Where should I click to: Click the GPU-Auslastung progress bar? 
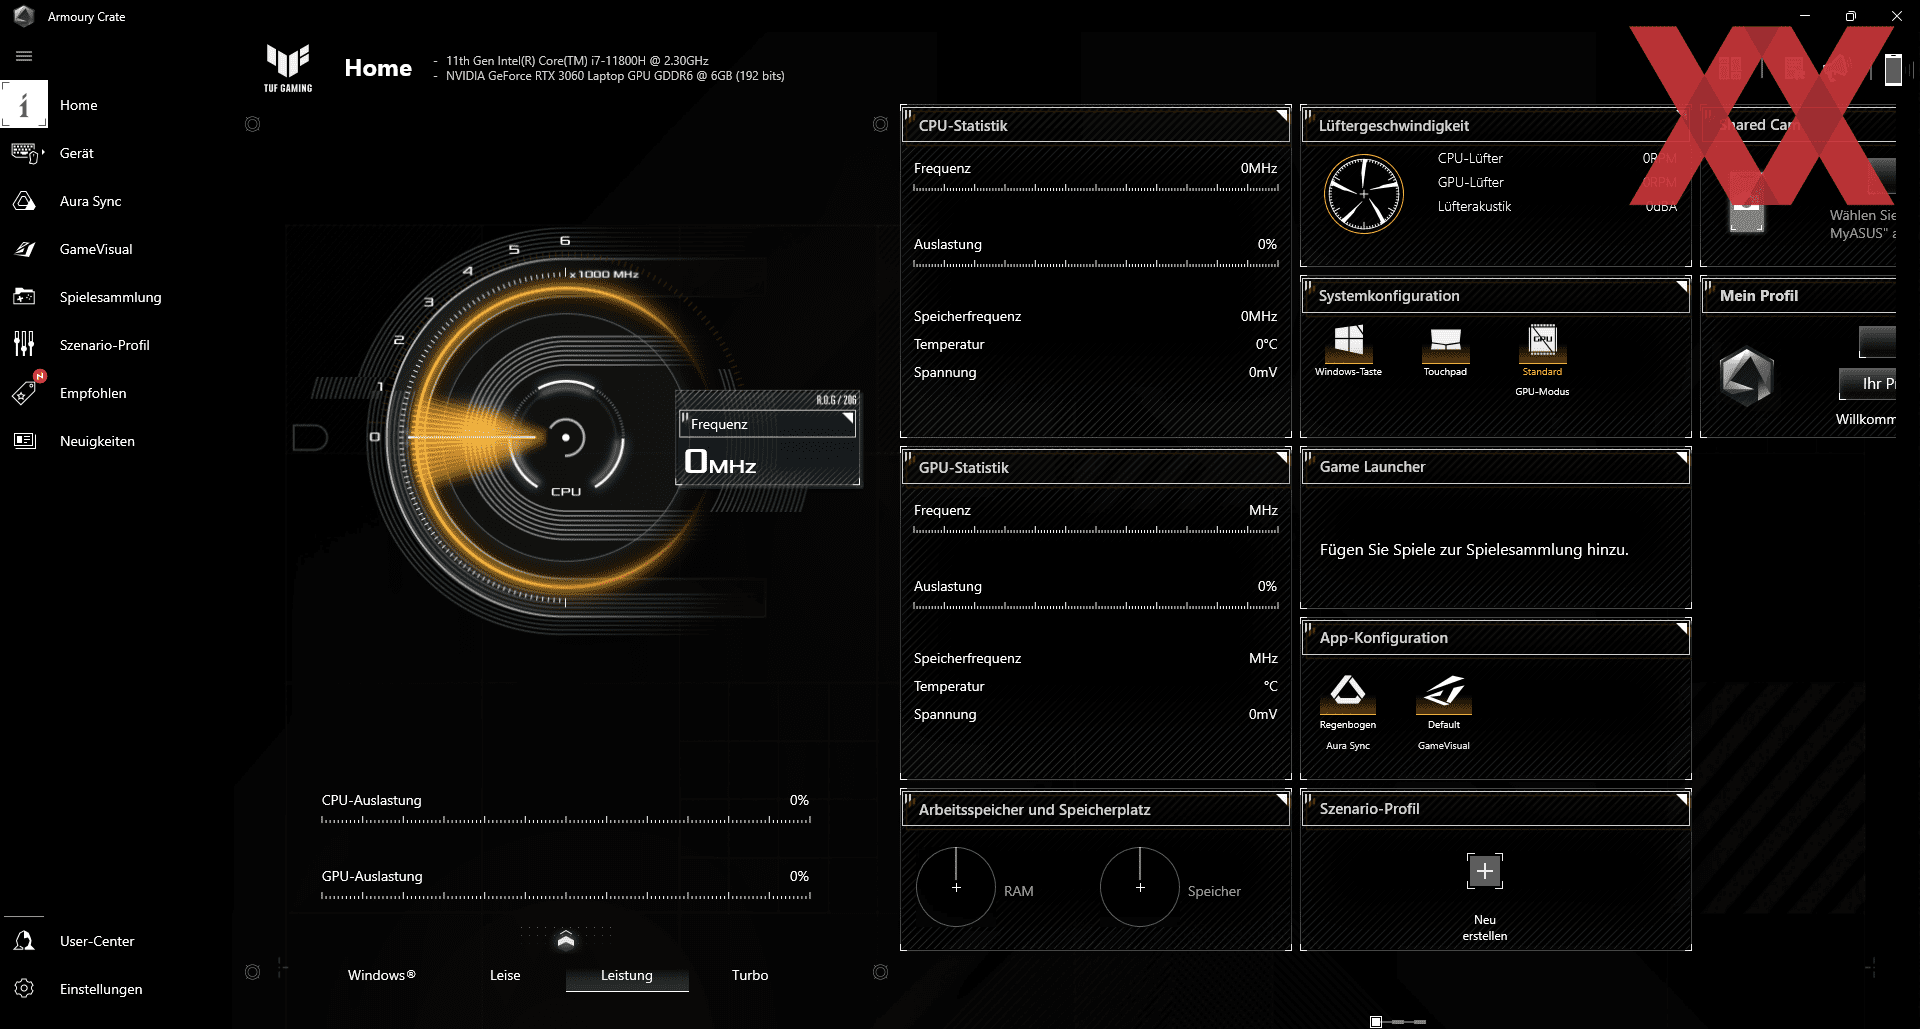(x=566, y=896)
